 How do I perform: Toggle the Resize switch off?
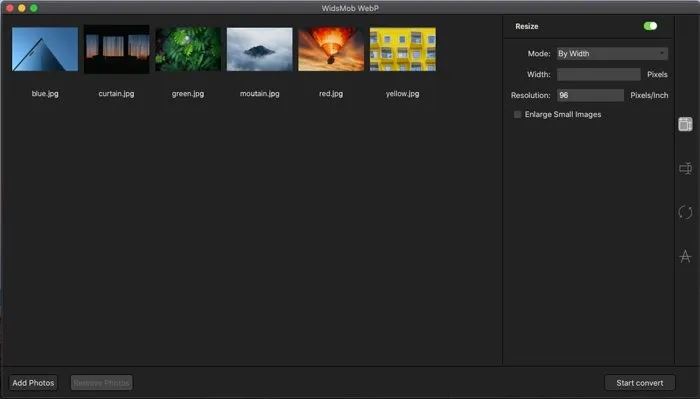[650, 26]
